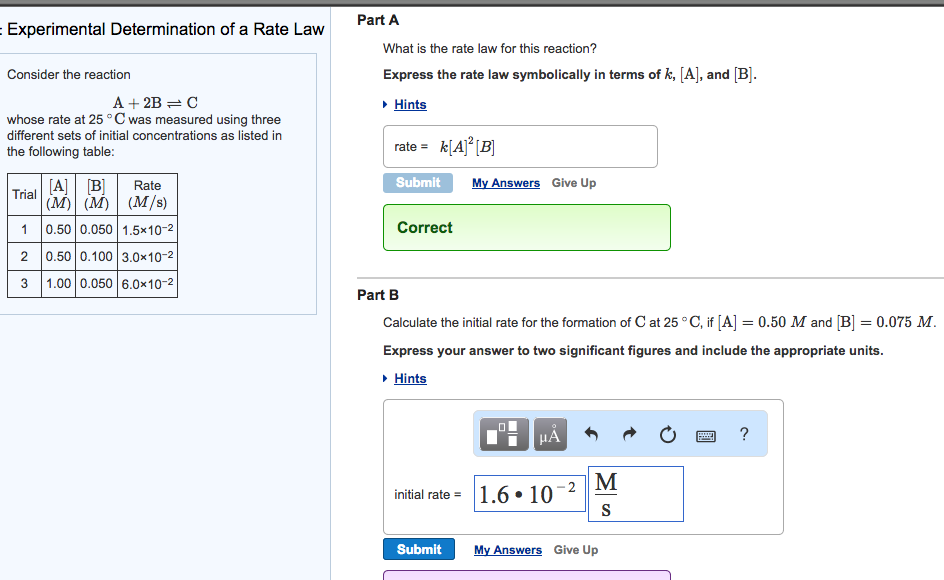The width and height of the screenshot is (944, 580).
Task: Click the initial rate value field
Action: [x=530, y=494]
